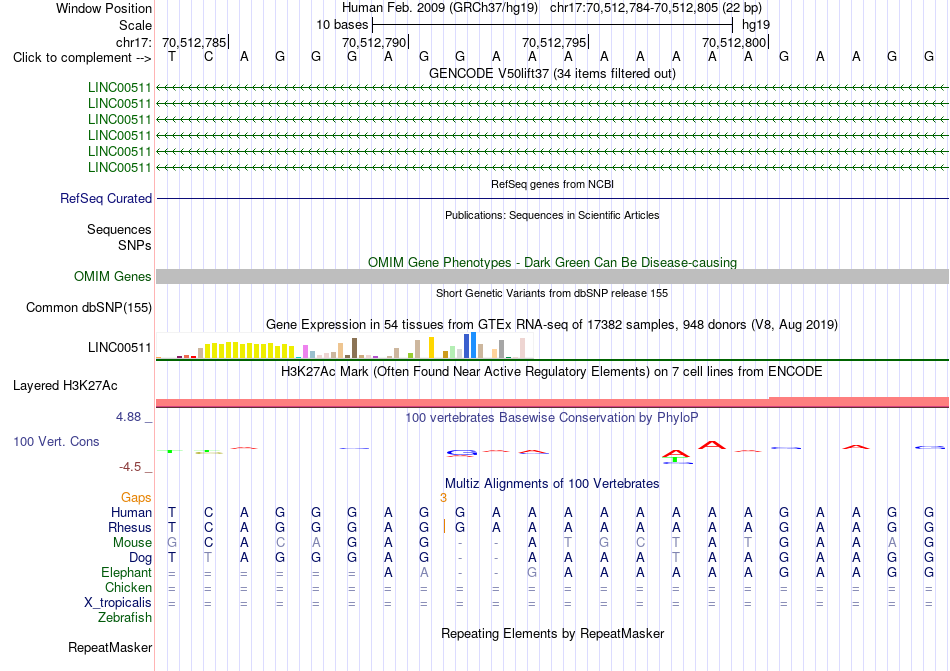Click the pink H3K27Ac signal band
Viewport: 950px width, 671px height.
point(552,403)
